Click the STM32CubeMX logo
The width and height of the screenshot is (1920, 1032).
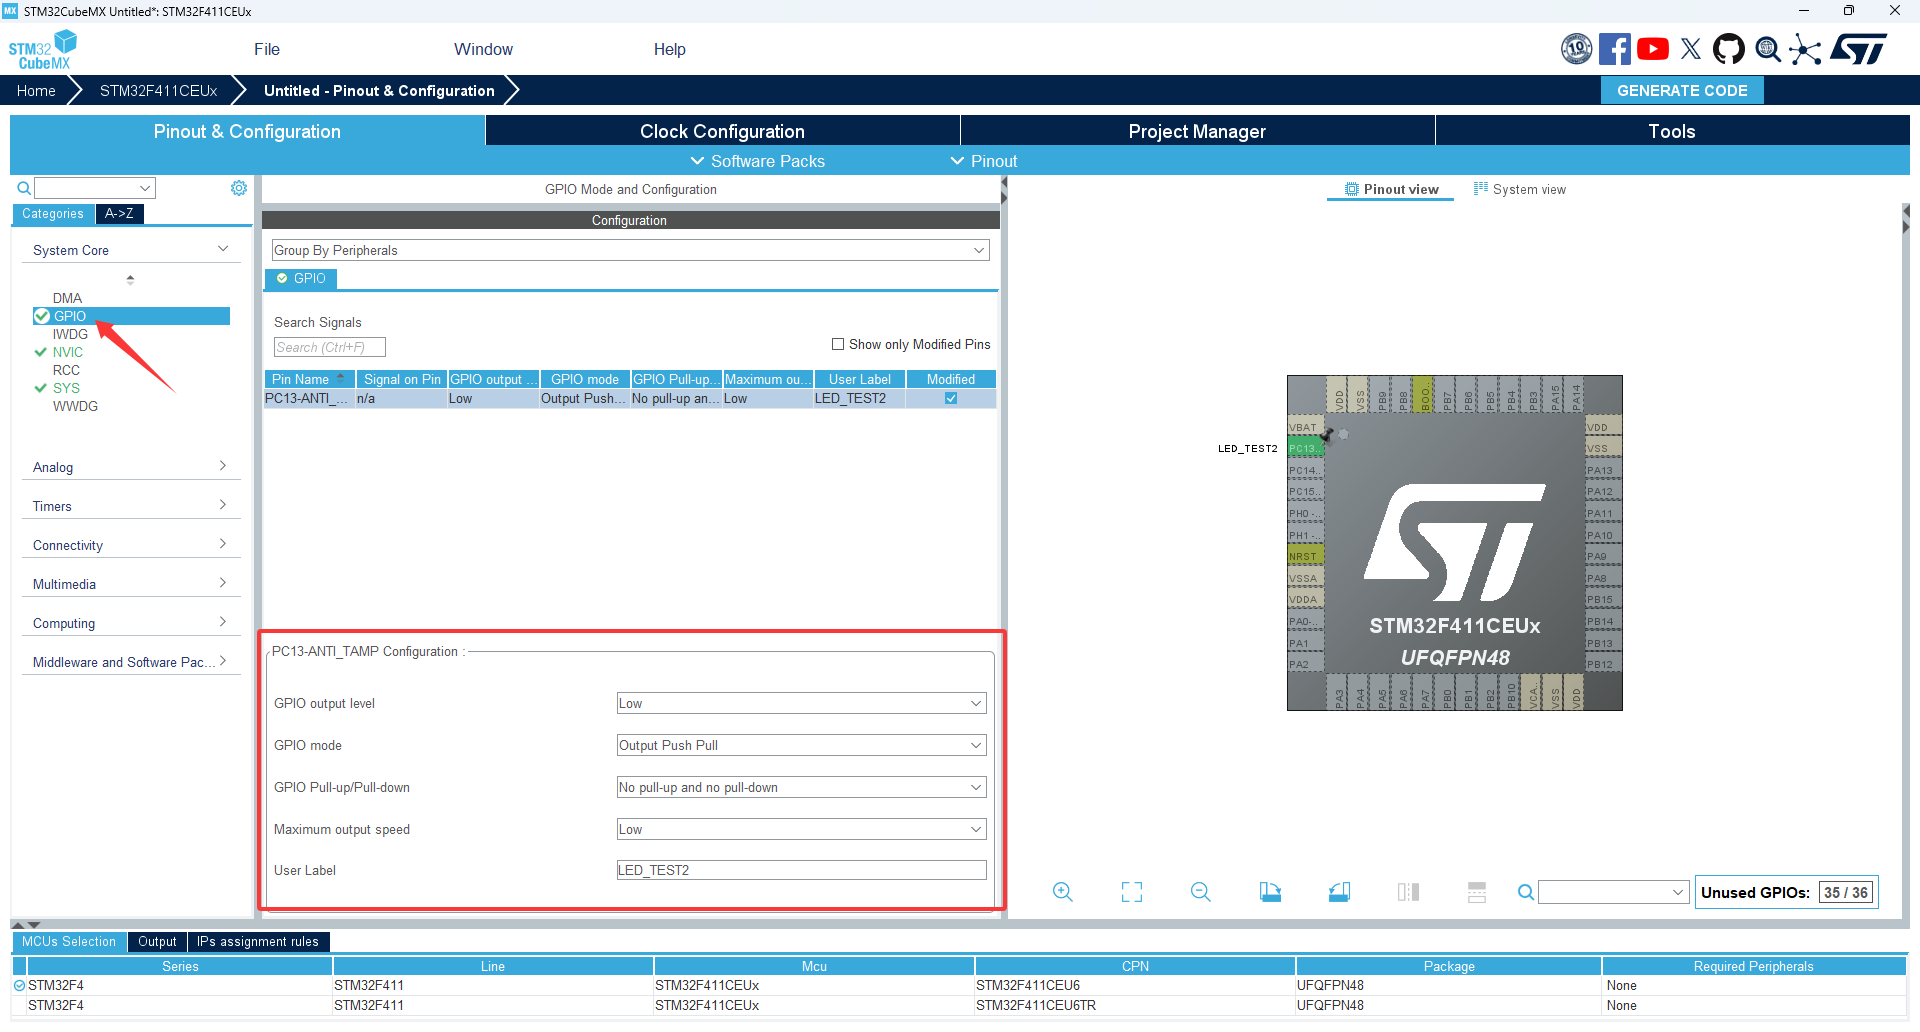(42, 49)
